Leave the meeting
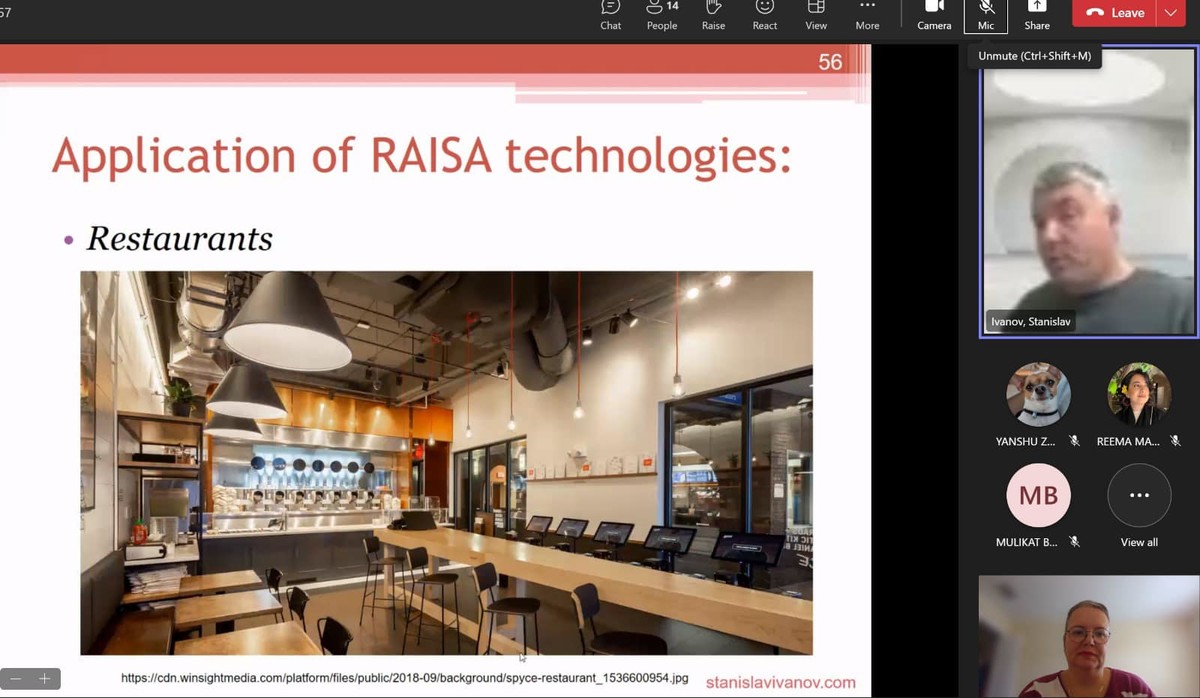Screen dimensions: 1200x698 coord(1114,13)
